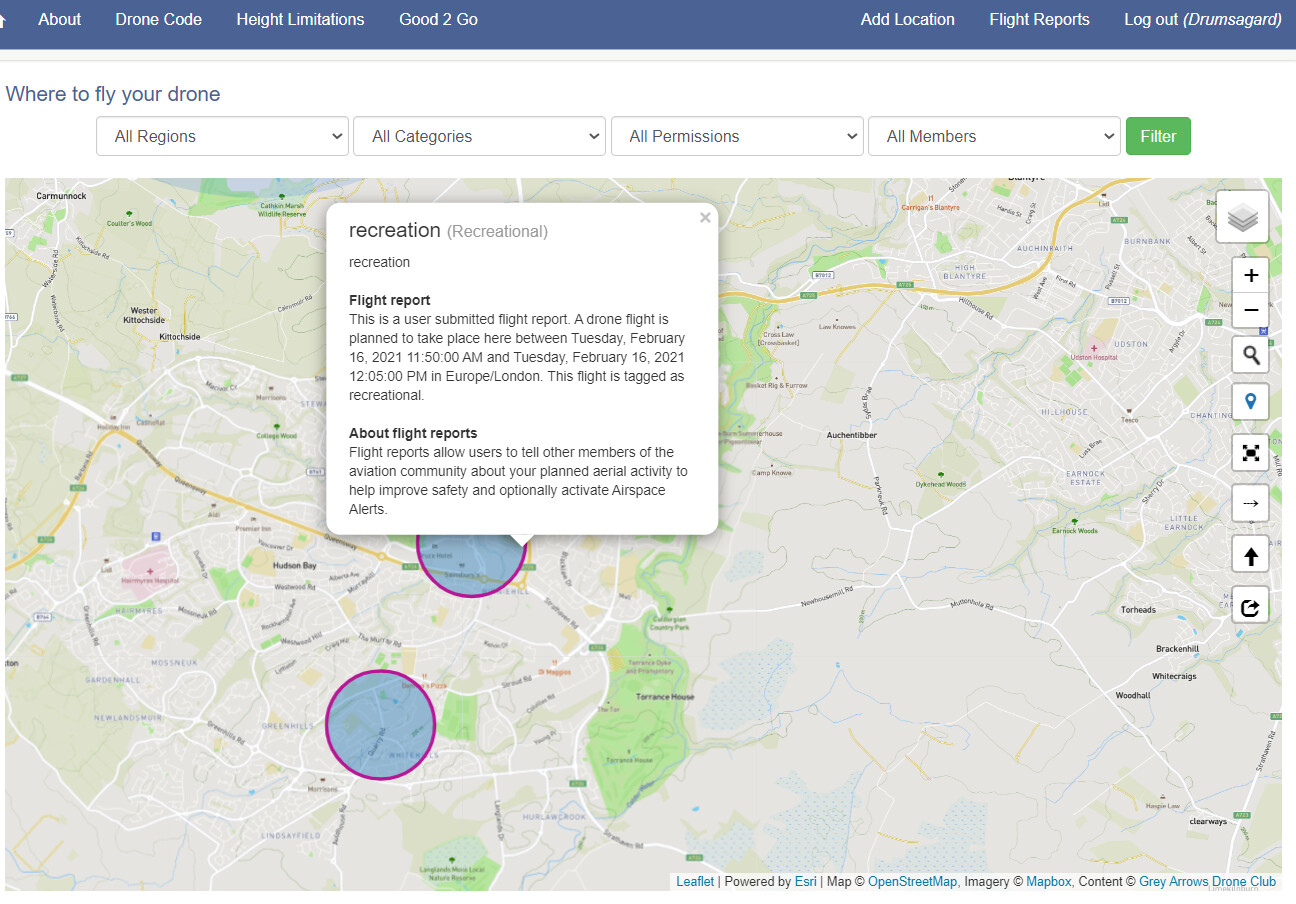
Task: Click the Dykehead Woods map label
Action: [941, 484]
